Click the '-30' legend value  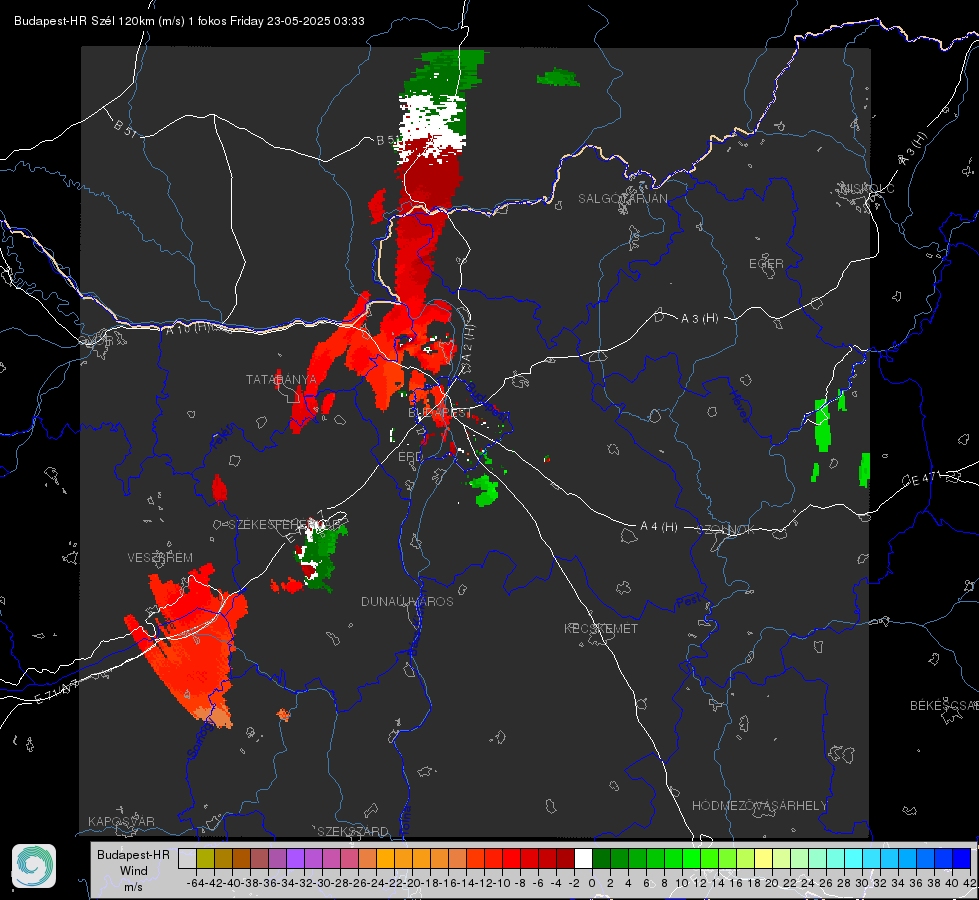tap(322, 883)
